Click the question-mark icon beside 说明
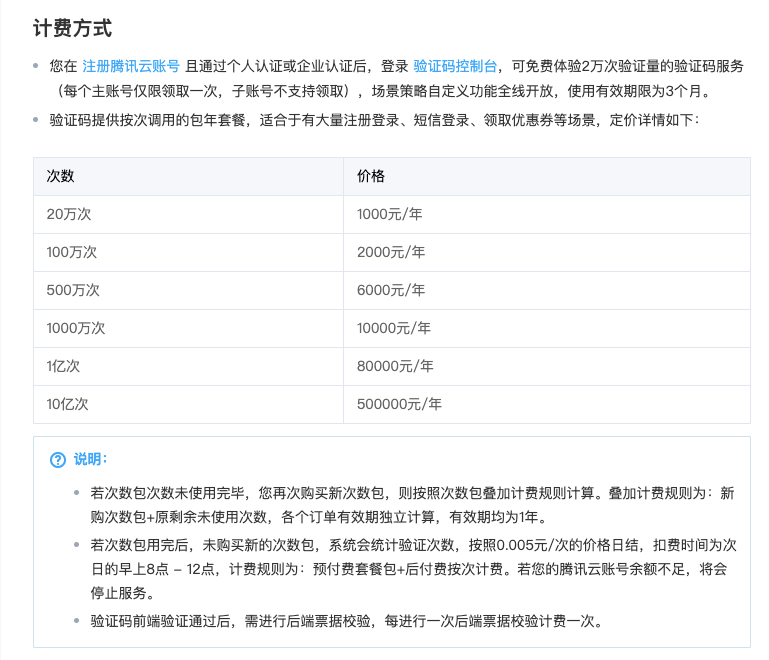This screenshot has width=769, height=660. pyautogui.click(x=58, y=460)
